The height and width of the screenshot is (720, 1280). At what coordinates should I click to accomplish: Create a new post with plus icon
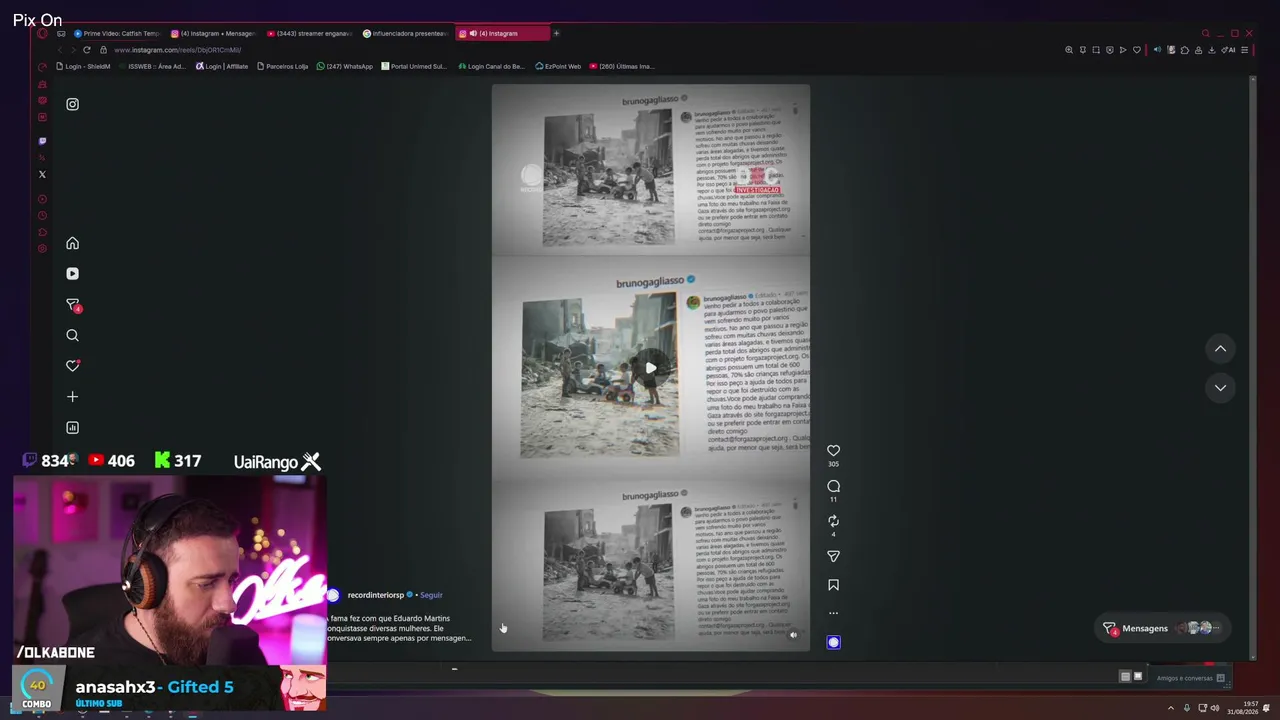click(x=72, y=397)
